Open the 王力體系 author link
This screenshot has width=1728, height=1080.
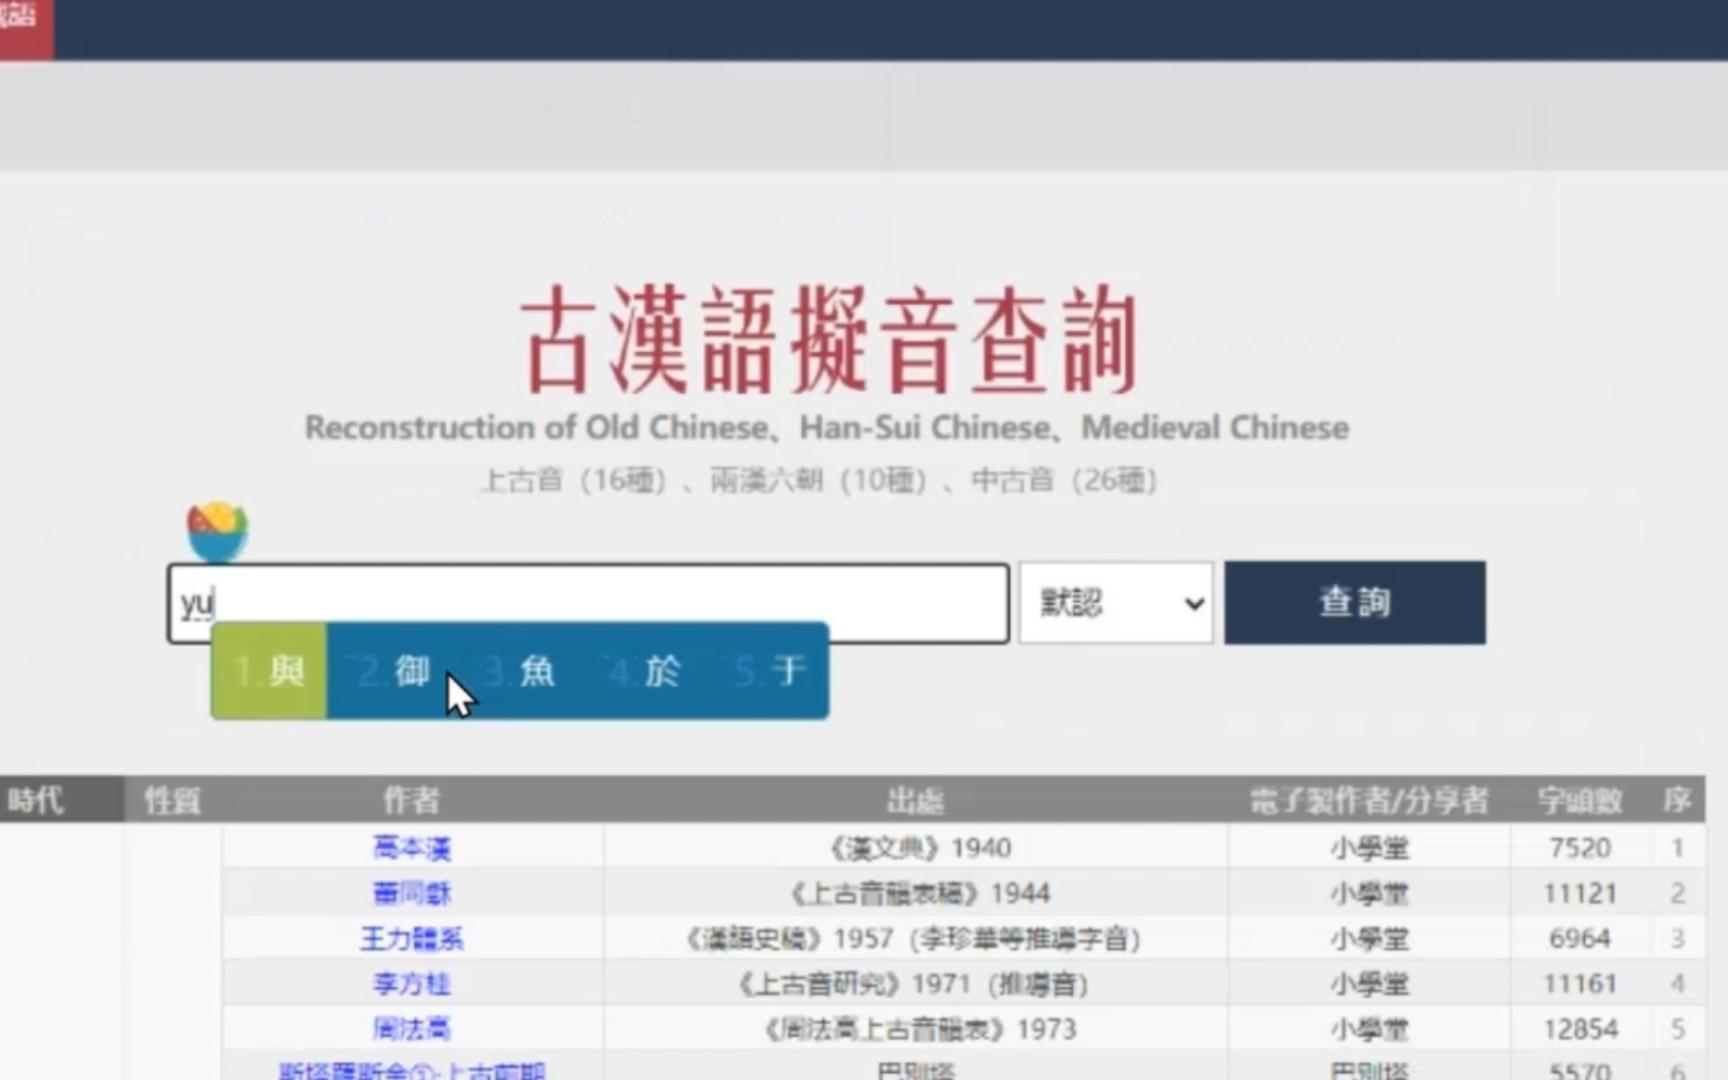tap(412, 938)
